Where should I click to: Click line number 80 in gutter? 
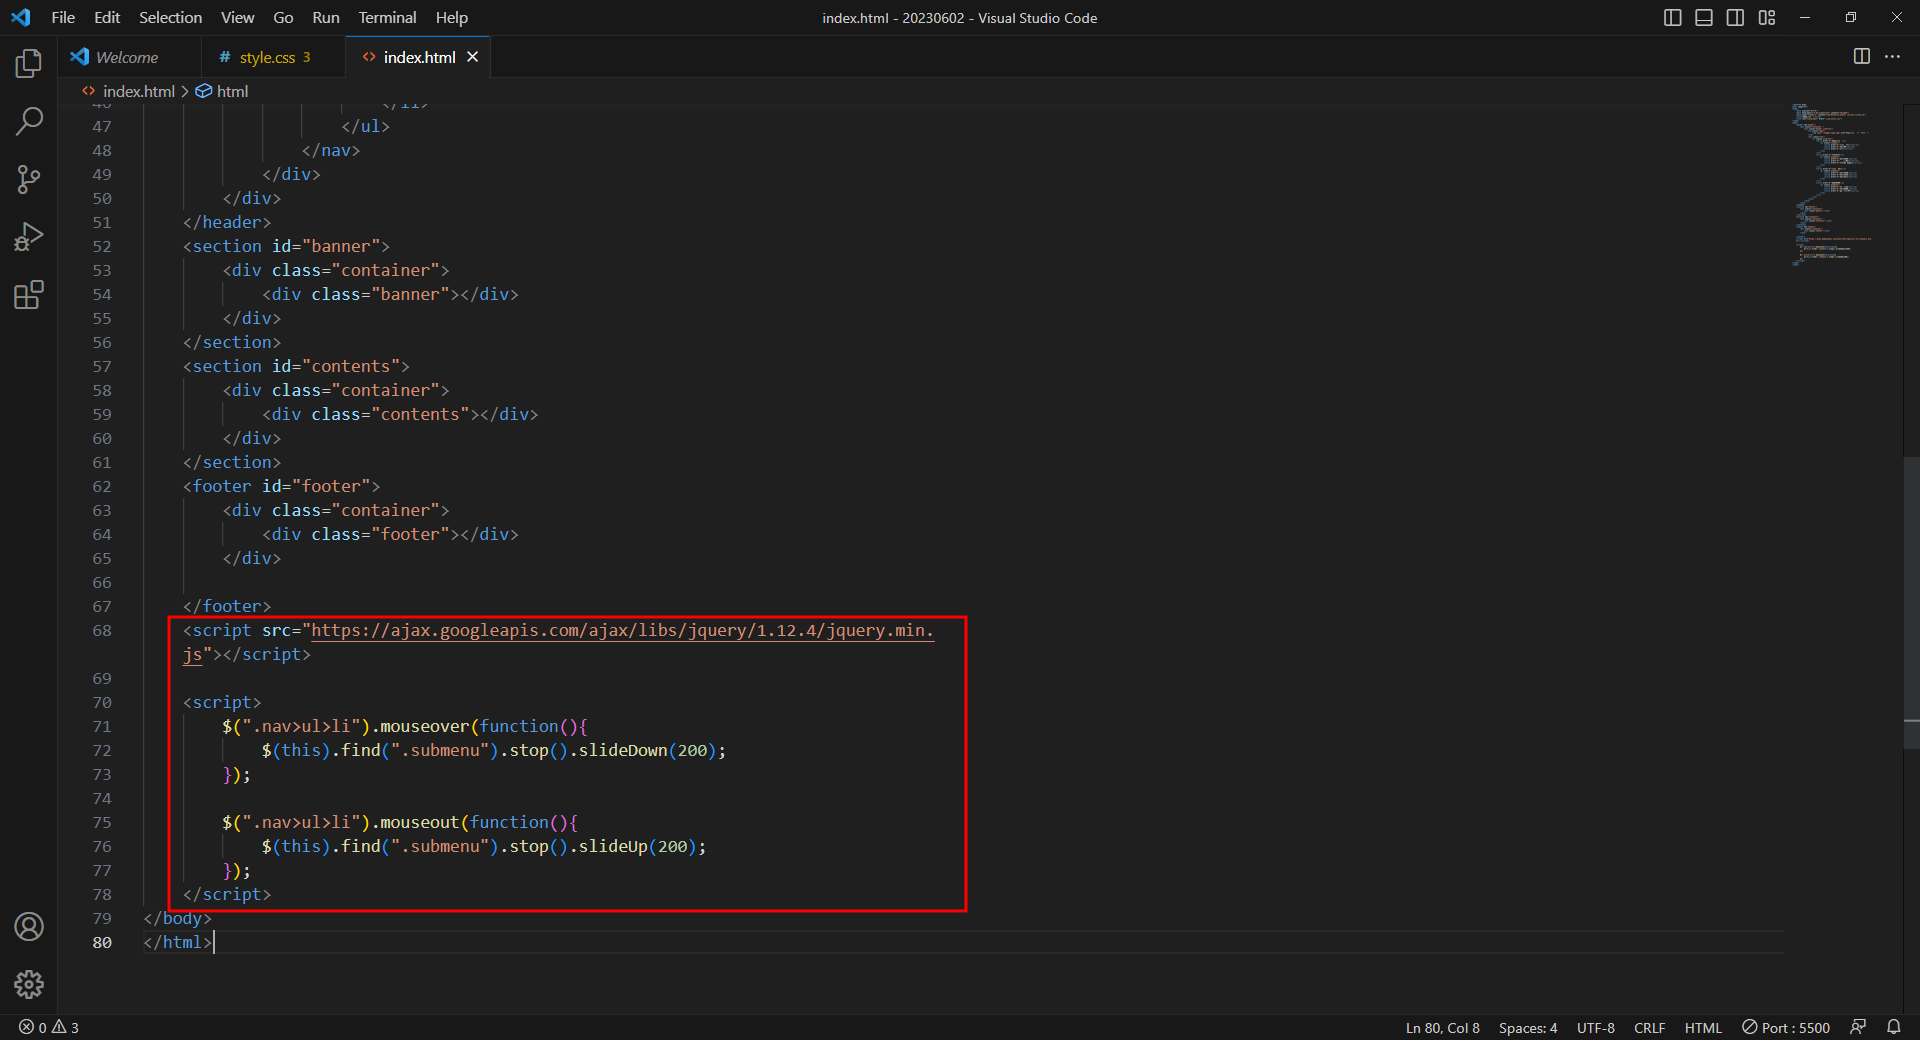click(102, 942)
